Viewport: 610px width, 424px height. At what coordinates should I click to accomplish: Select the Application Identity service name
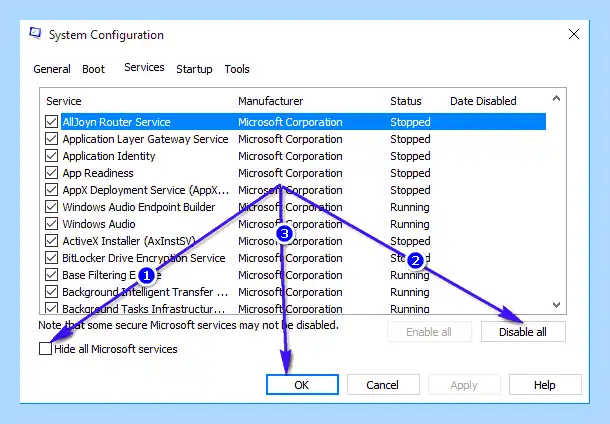[109, 156]
